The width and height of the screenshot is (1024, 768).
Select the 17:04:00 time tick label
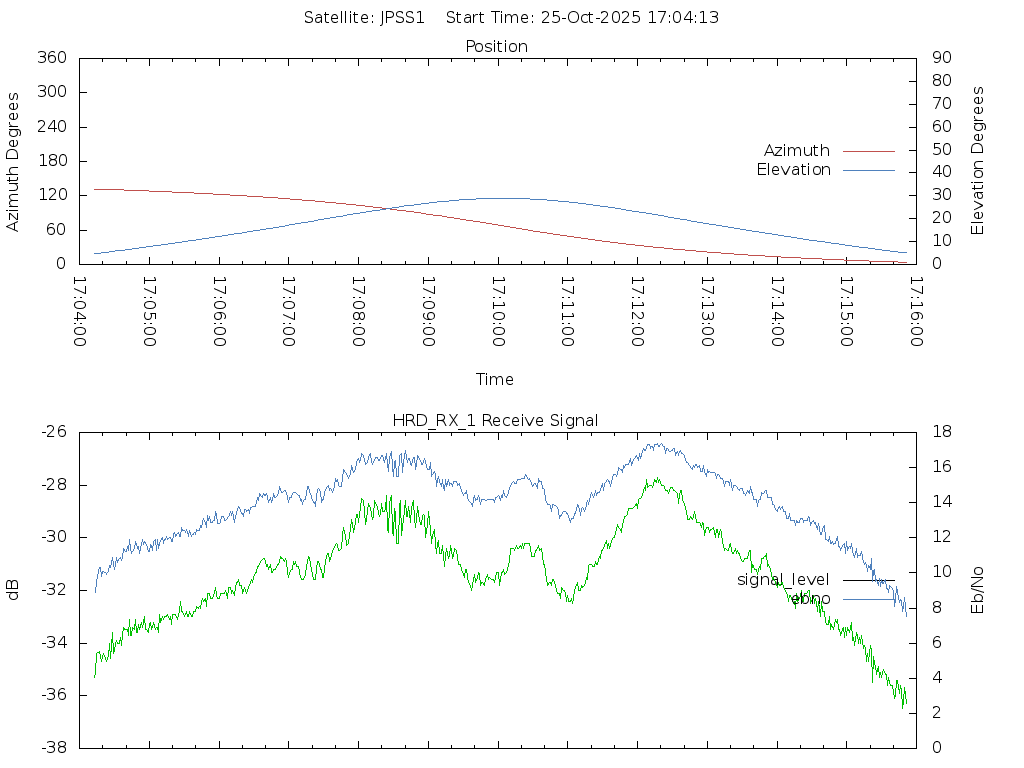pos(80,311)
